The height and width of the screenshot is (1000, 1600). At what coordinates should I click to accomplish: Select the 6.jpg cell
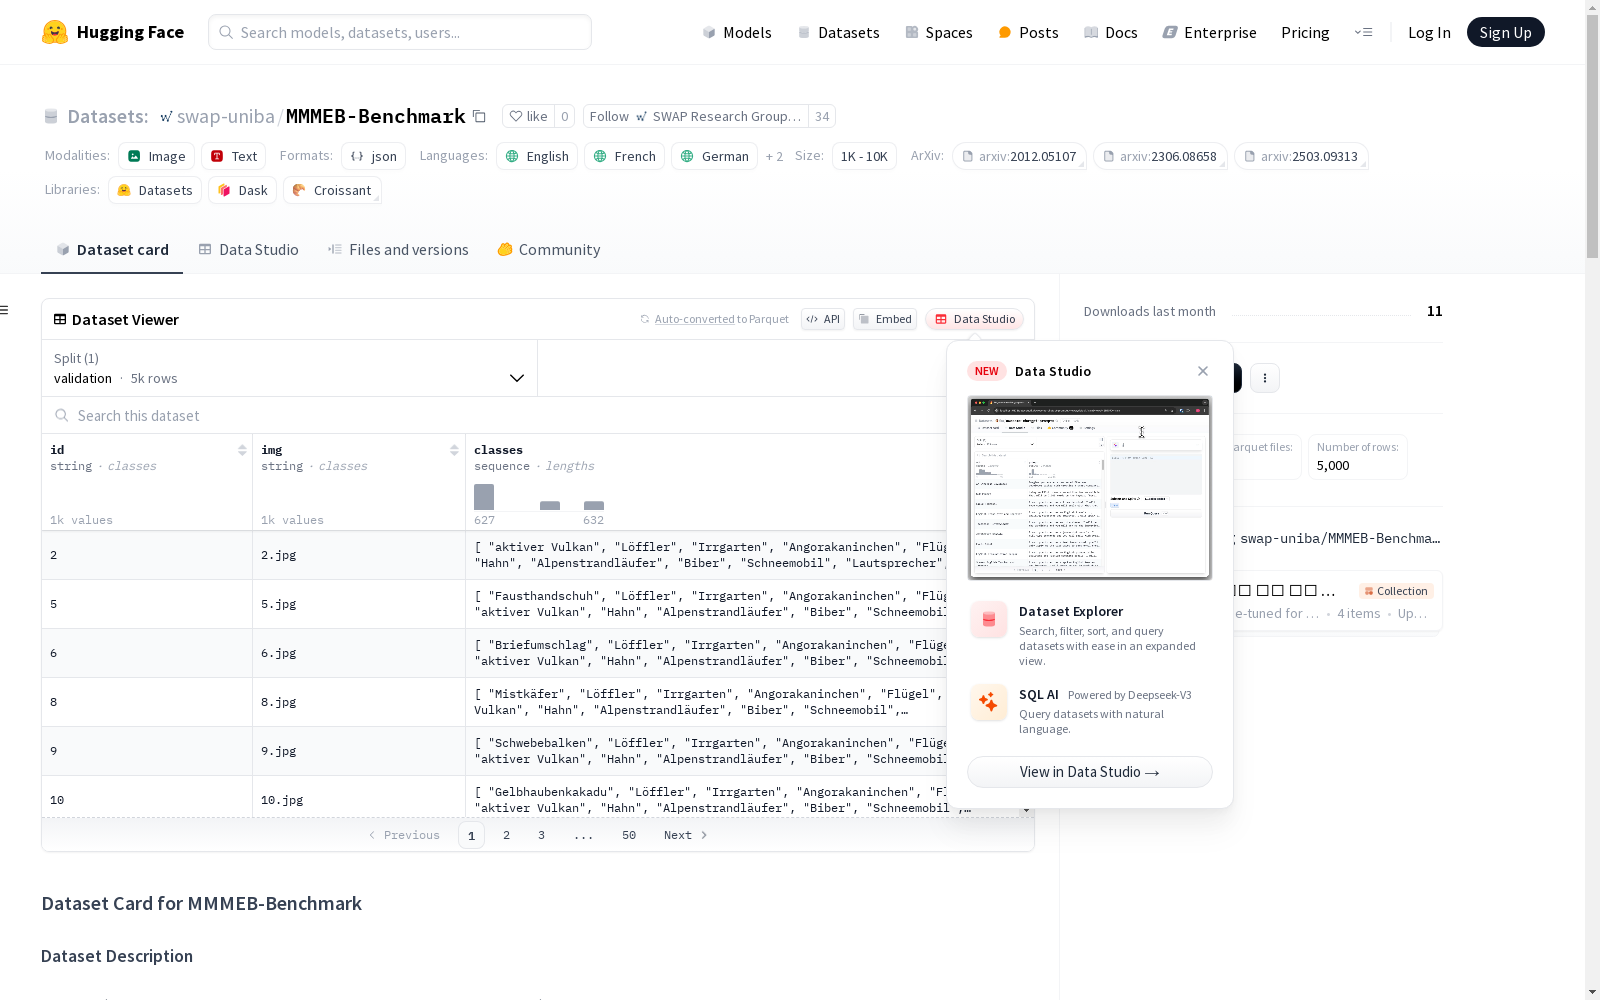[359, 653]
